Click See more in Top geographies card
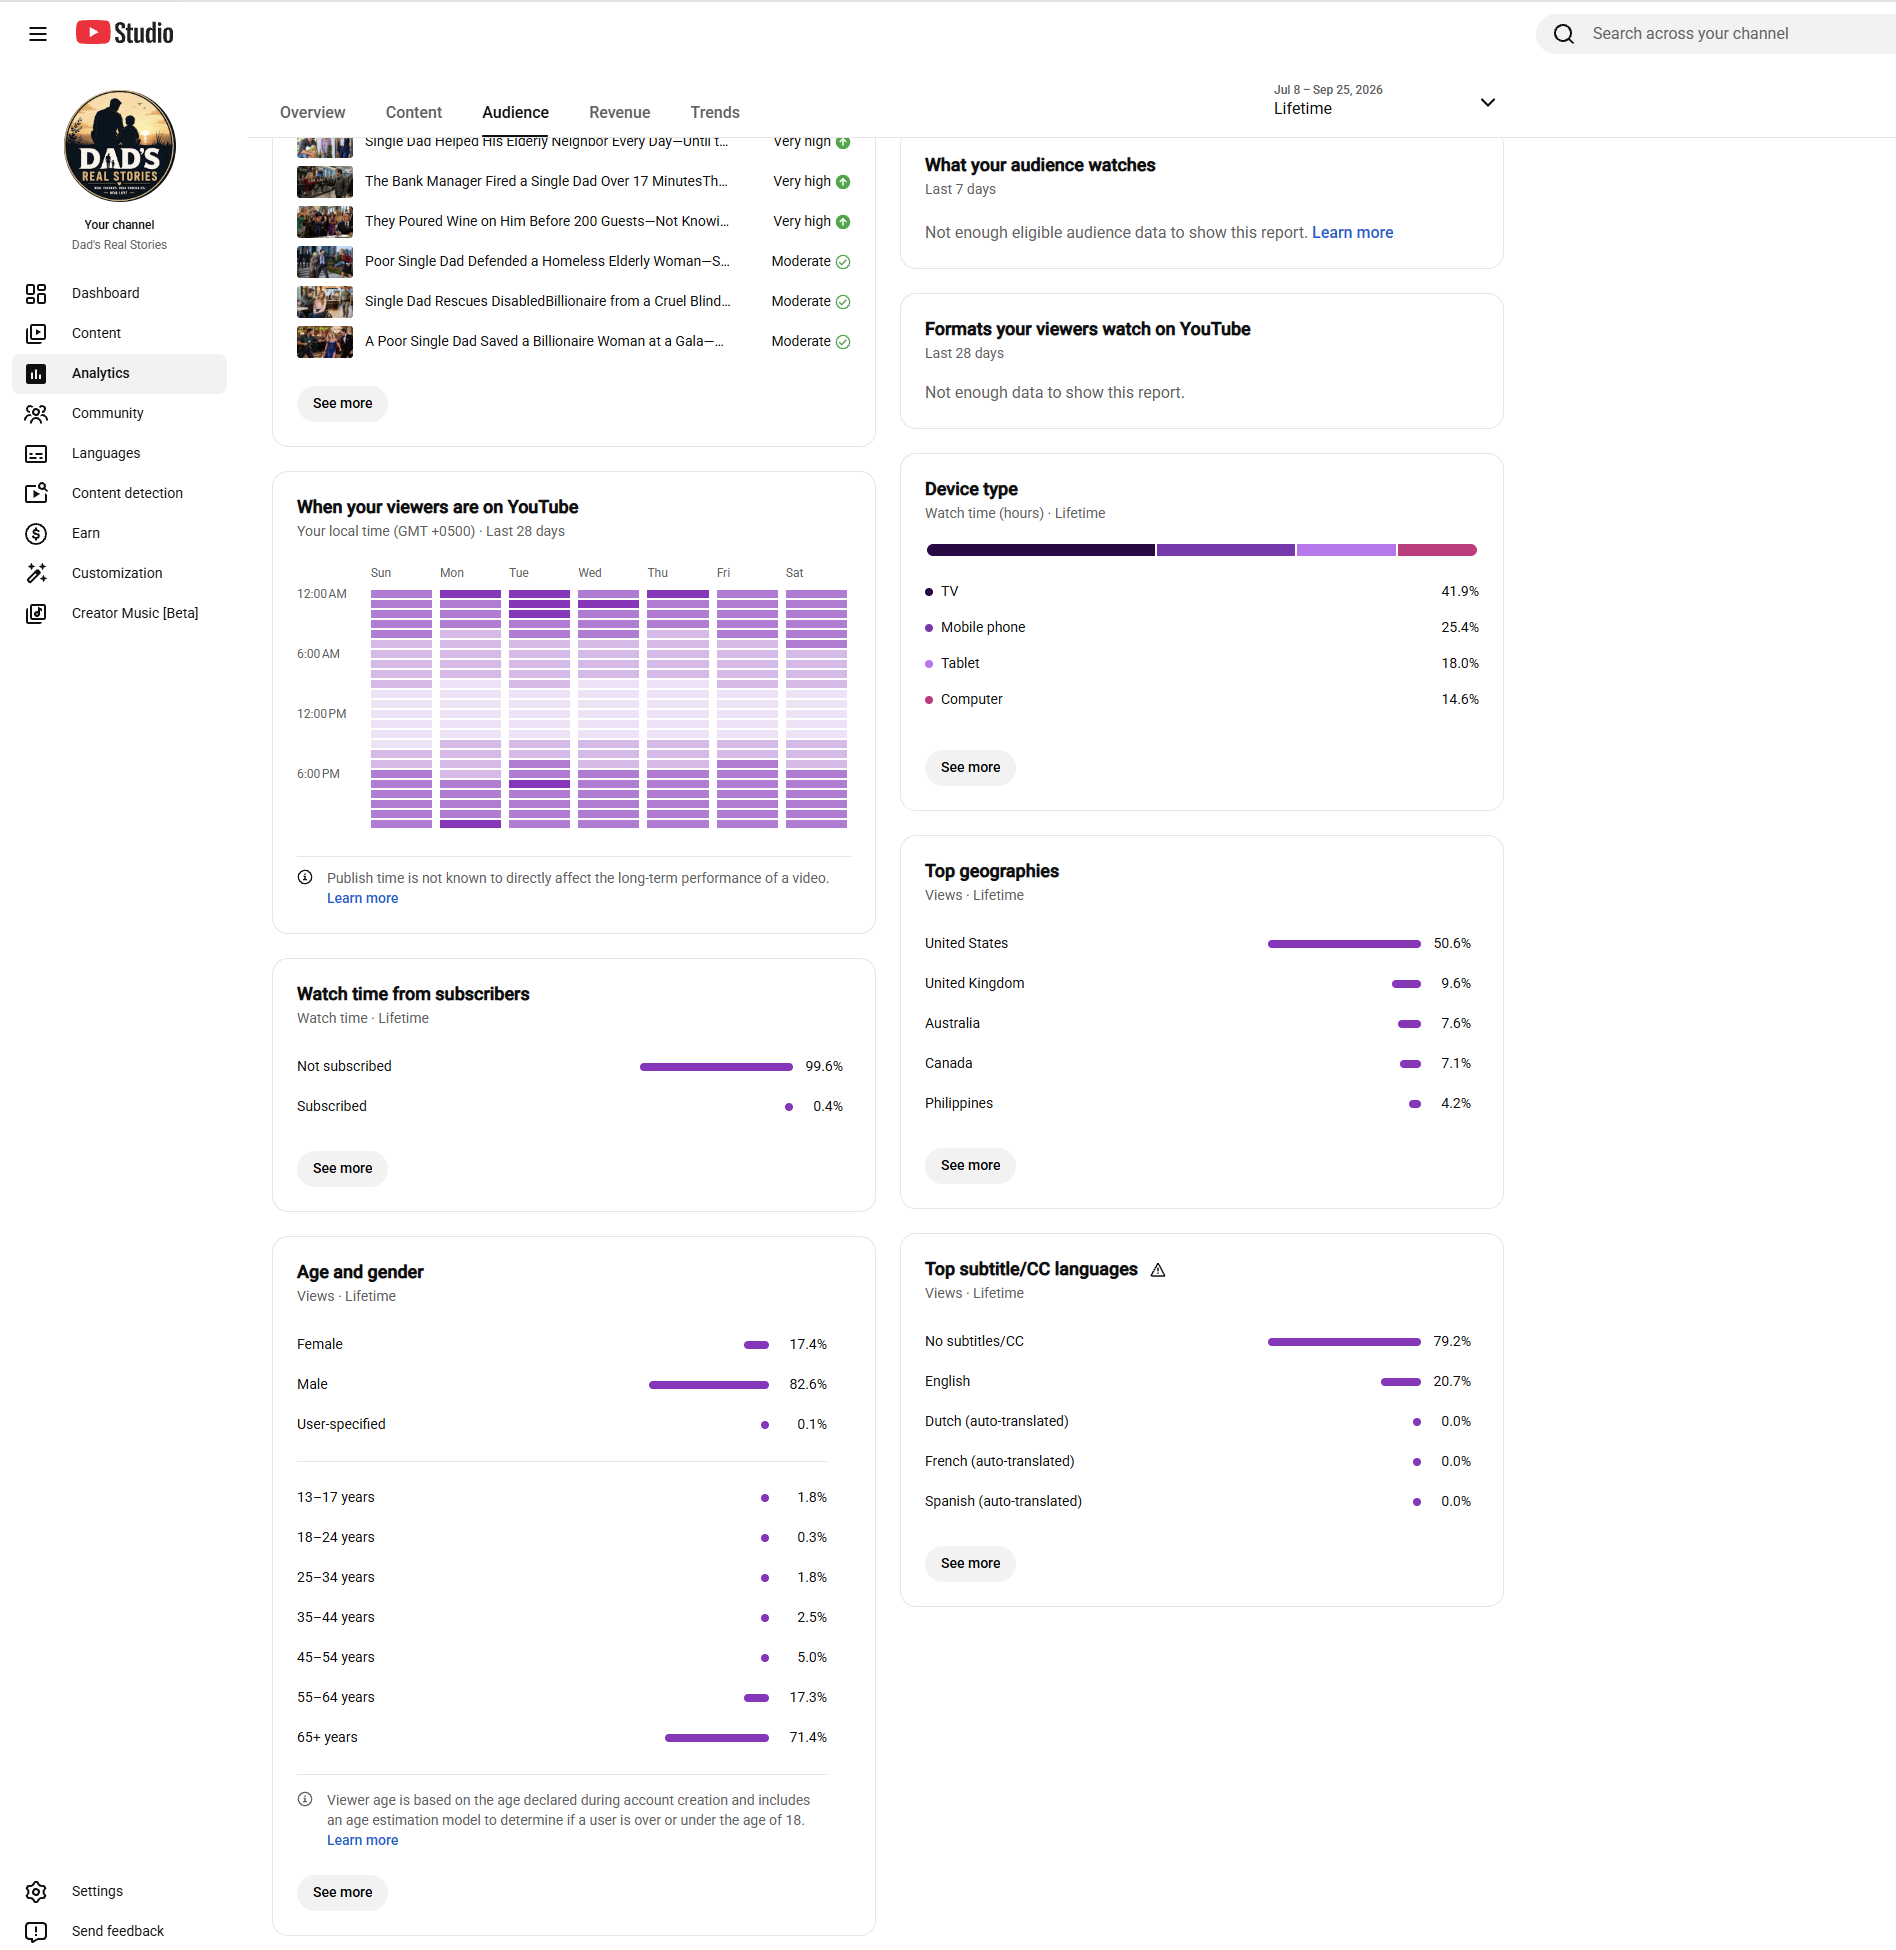Screen dimensions: 1896x1950 970,1166
